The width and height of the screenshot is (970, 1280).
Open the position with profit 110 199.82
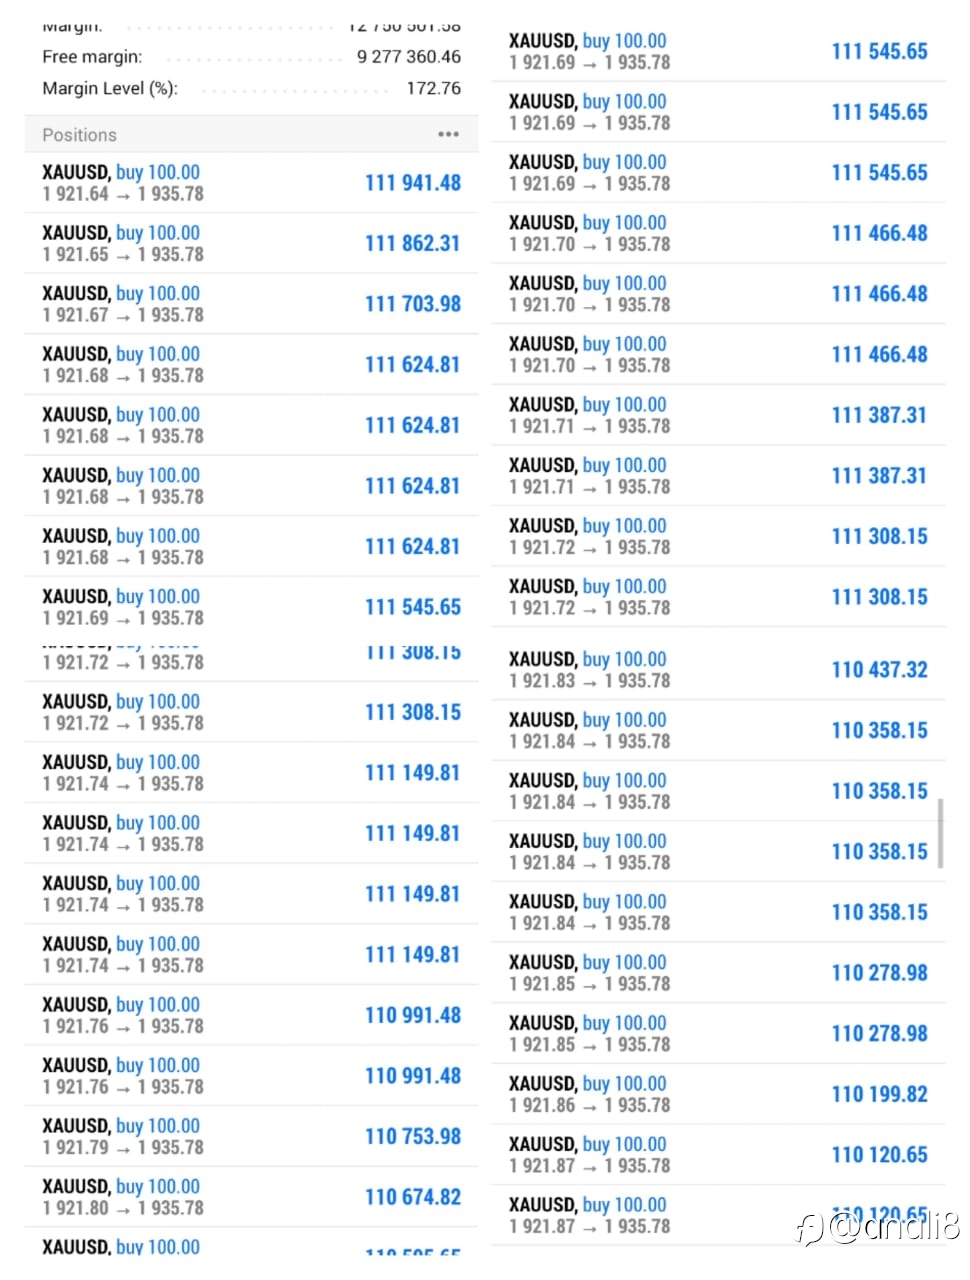pos(718,1094)
